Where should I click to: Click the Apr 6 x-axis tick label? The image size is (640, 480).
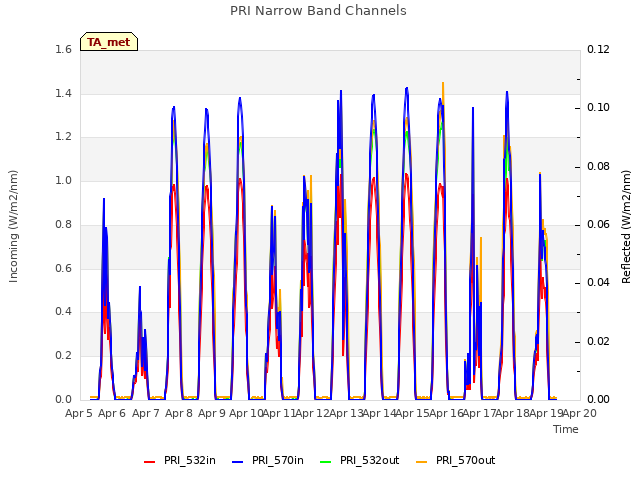click(112, 413)
